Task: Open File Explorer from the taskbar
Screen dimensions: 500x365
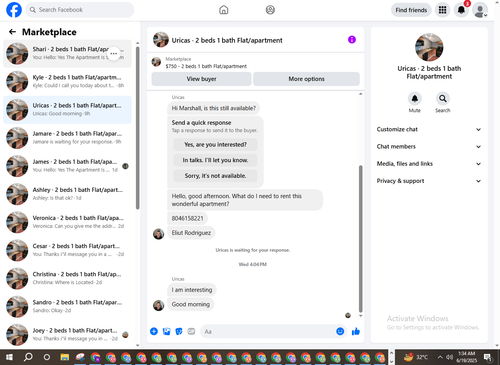Action: 65,357
